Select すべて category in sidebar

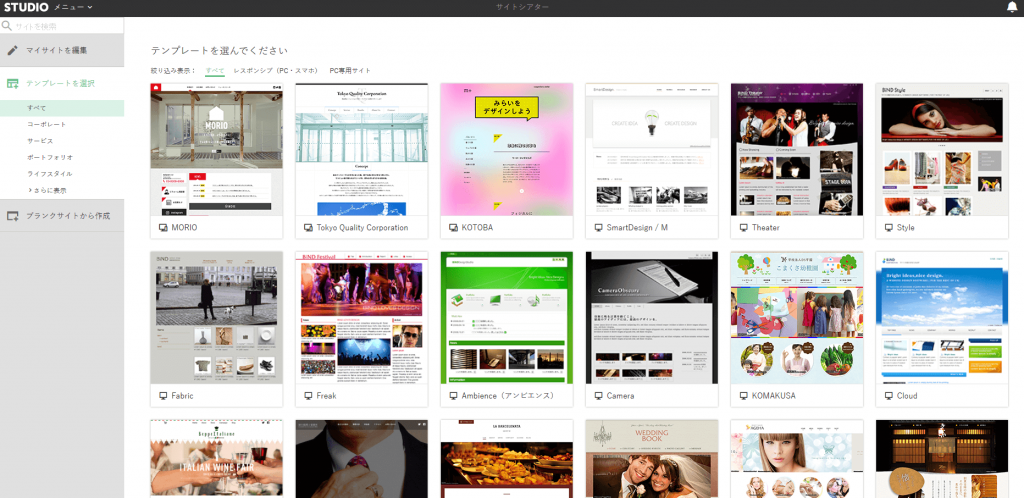pyautogui.click(x=62, y=108)
